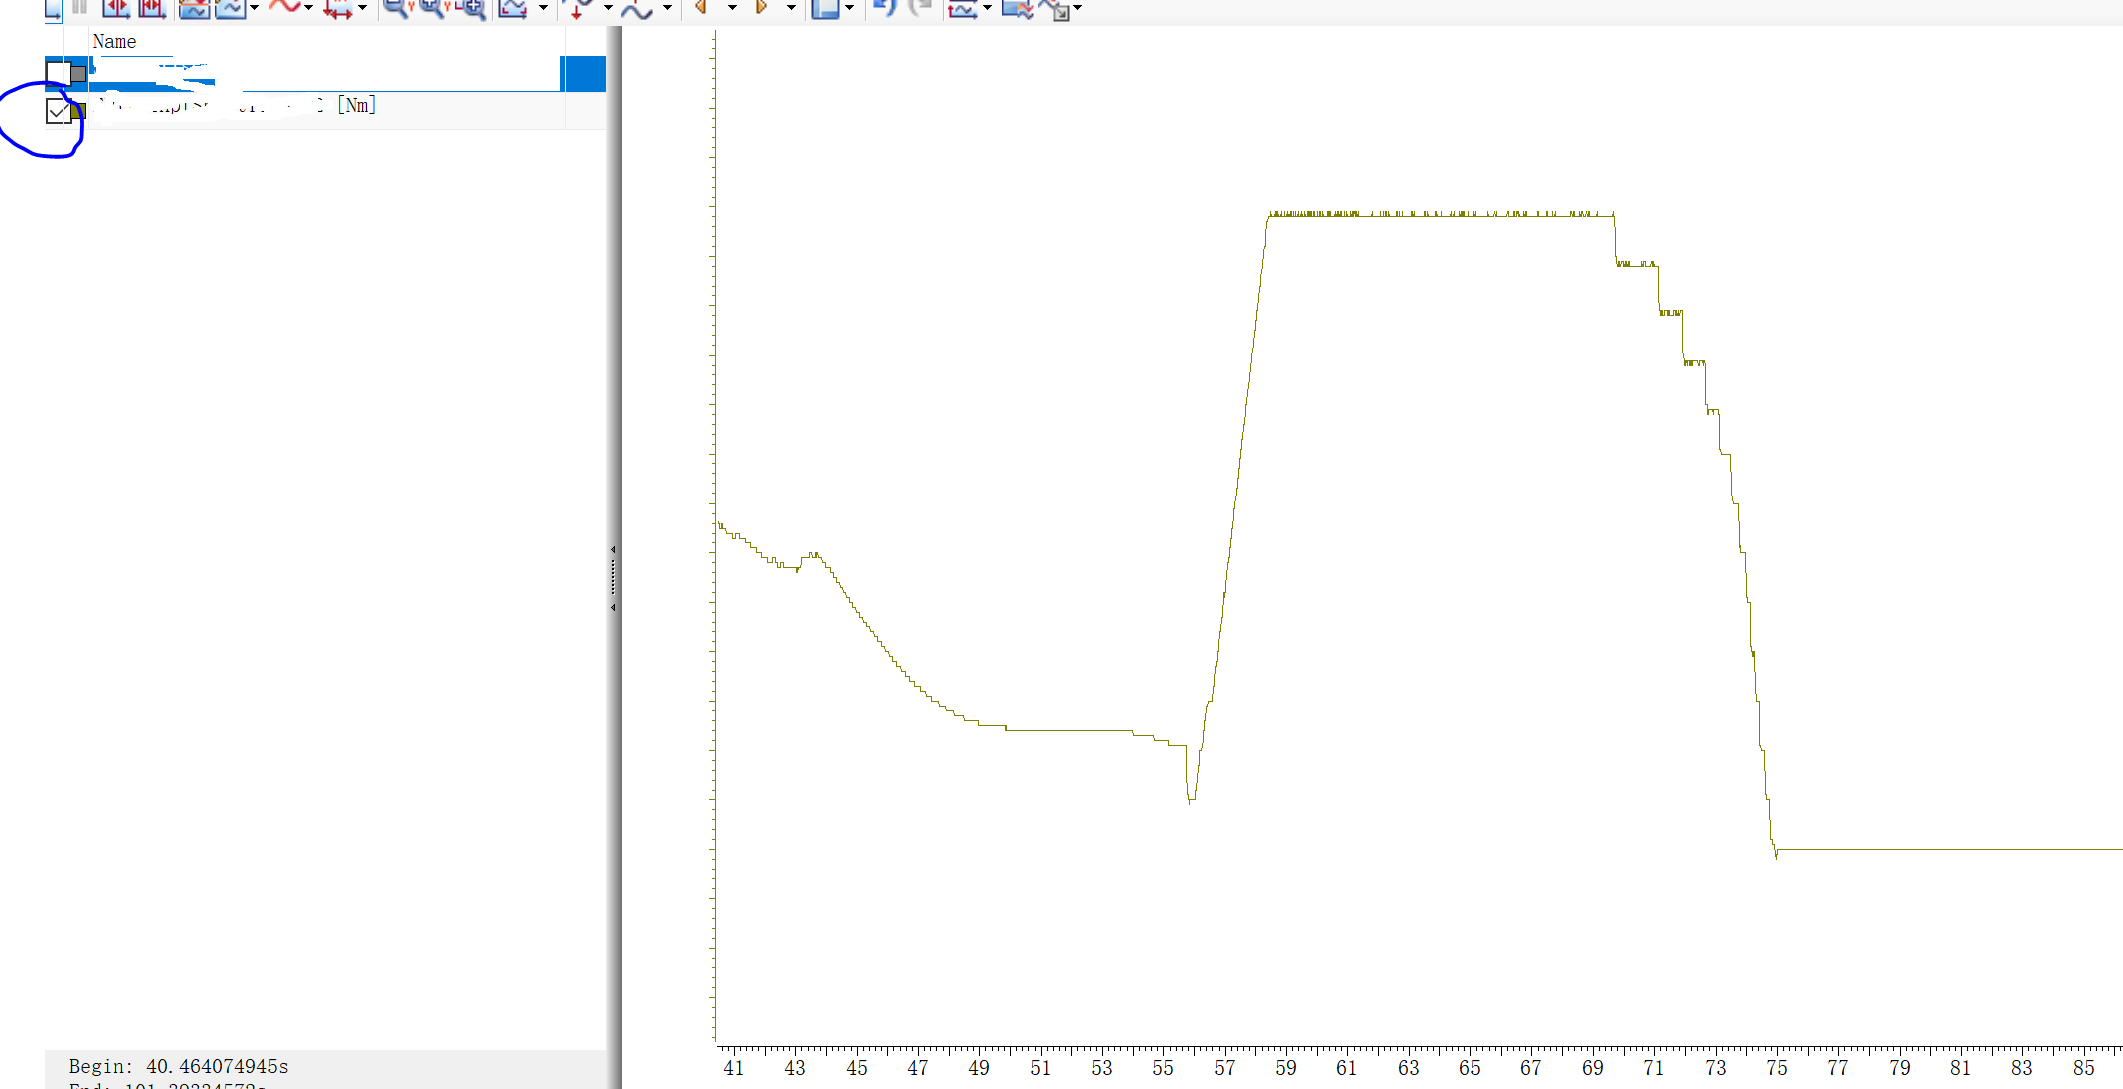Viewport: 2123px width, 1089px height.
Task: Click the Name column header
Action: [114, 41]
